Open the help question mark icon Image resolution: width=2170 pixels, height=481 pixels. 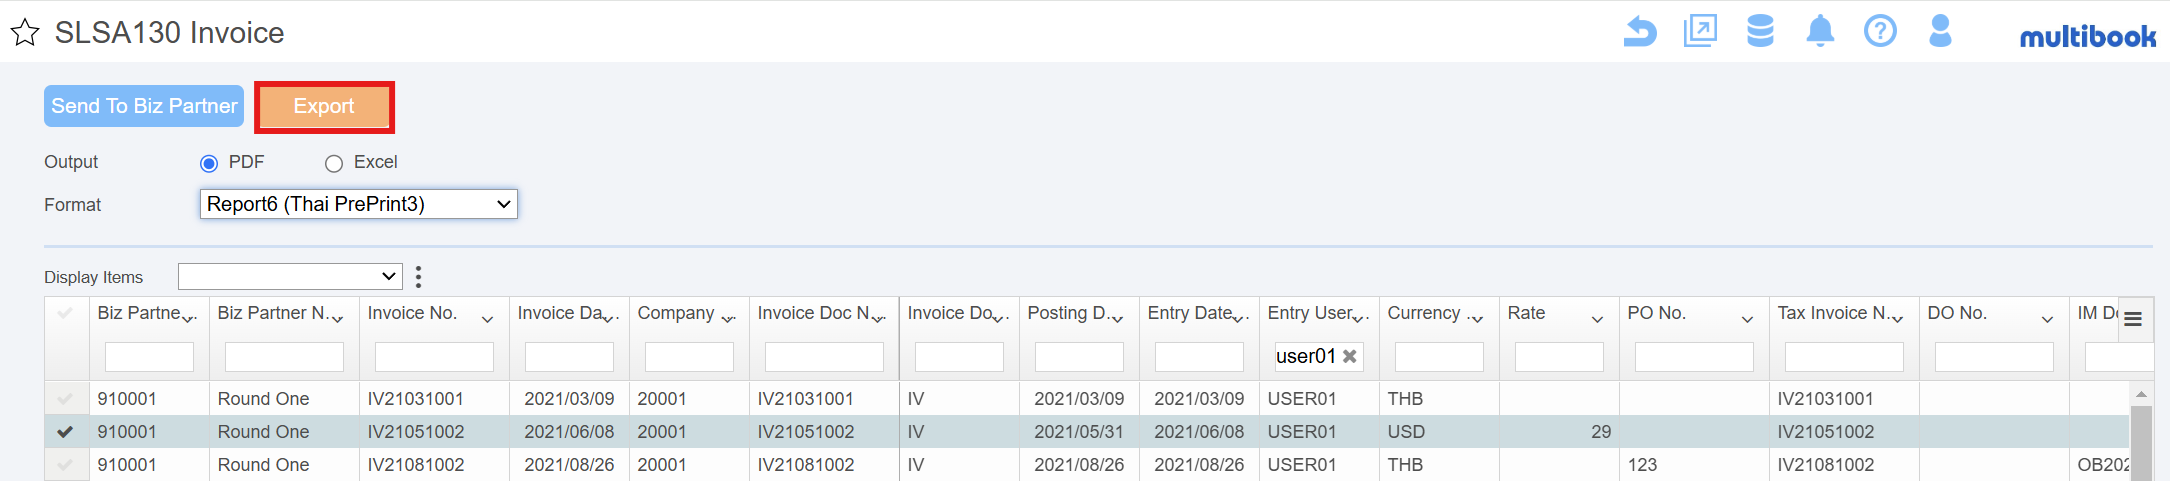point(1880,31)
